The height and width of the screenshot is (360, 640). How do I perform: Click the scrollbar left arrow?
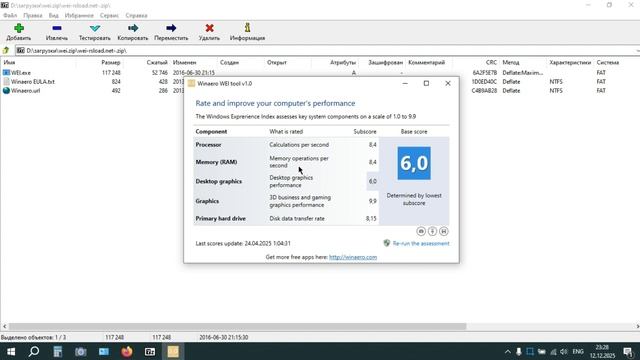4,327
